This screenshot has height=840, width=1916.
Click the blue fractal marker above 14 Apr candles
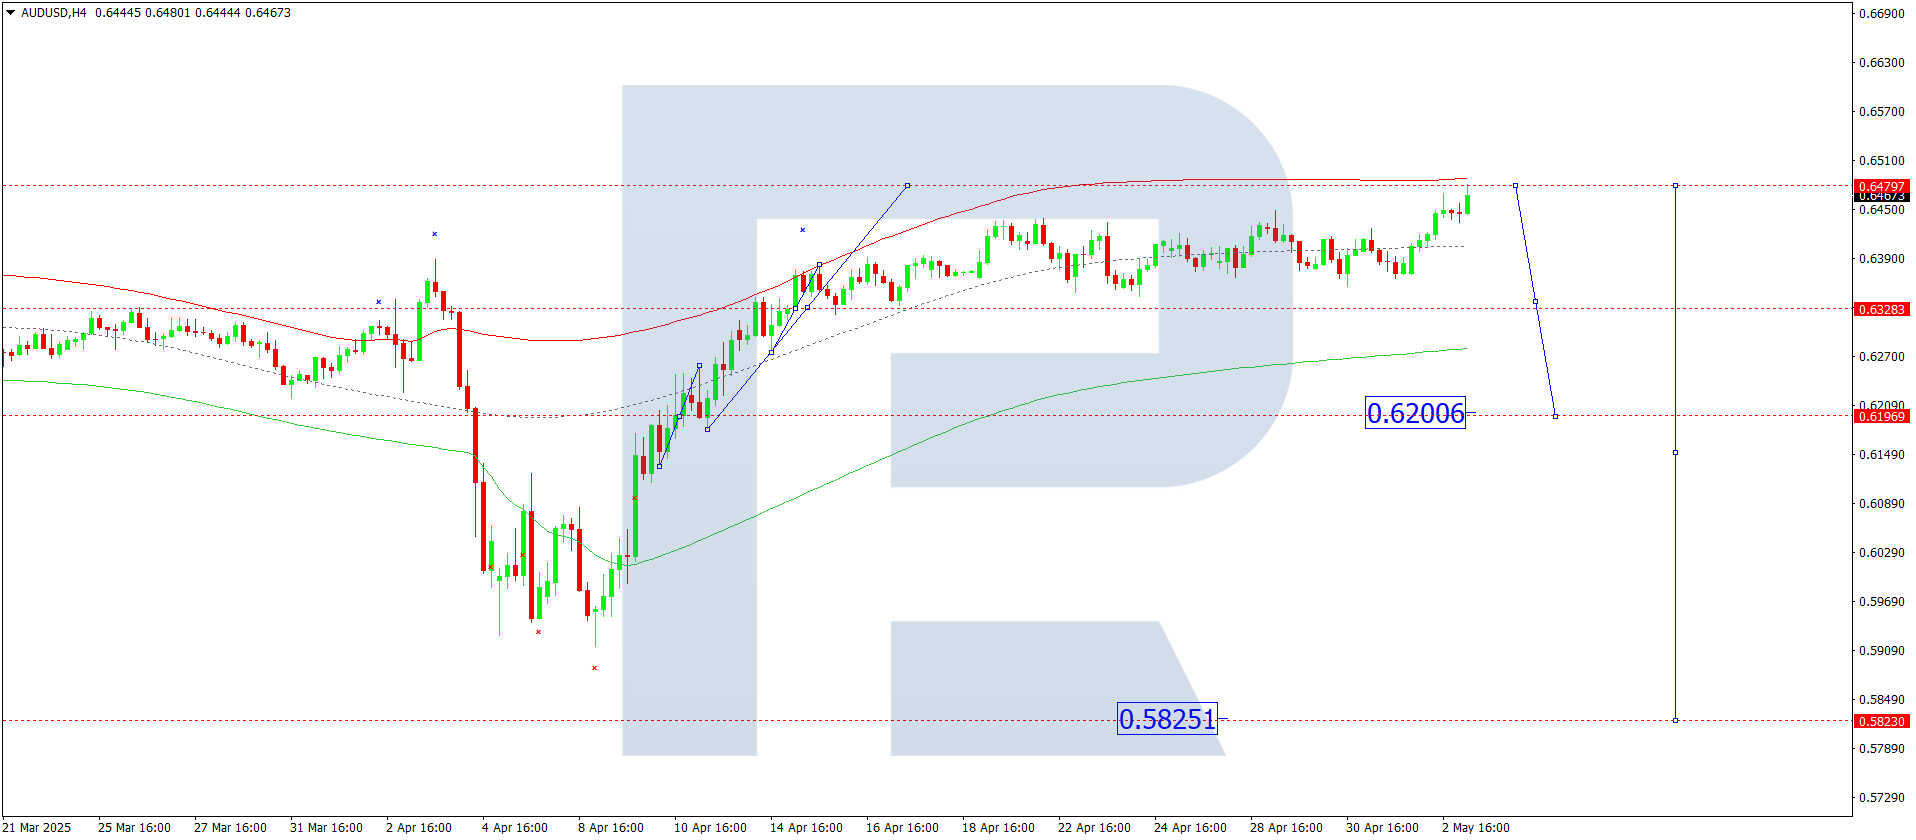[x=802, y=230]
